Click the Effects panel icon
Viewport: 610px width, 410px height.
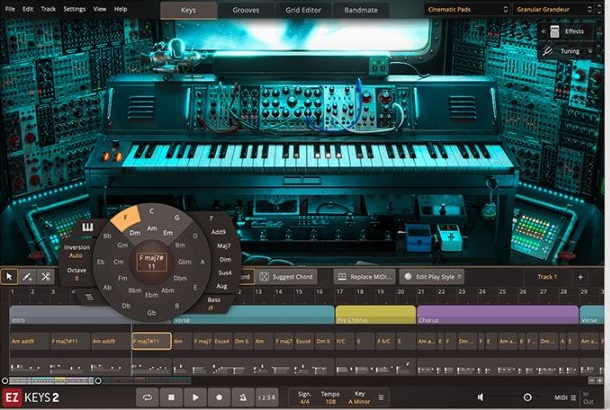(555, 32)
